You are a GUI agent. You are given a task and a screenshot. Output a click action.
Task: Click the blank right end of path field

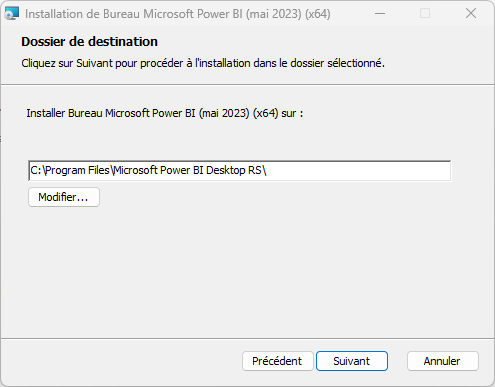[x=358, y=171]
